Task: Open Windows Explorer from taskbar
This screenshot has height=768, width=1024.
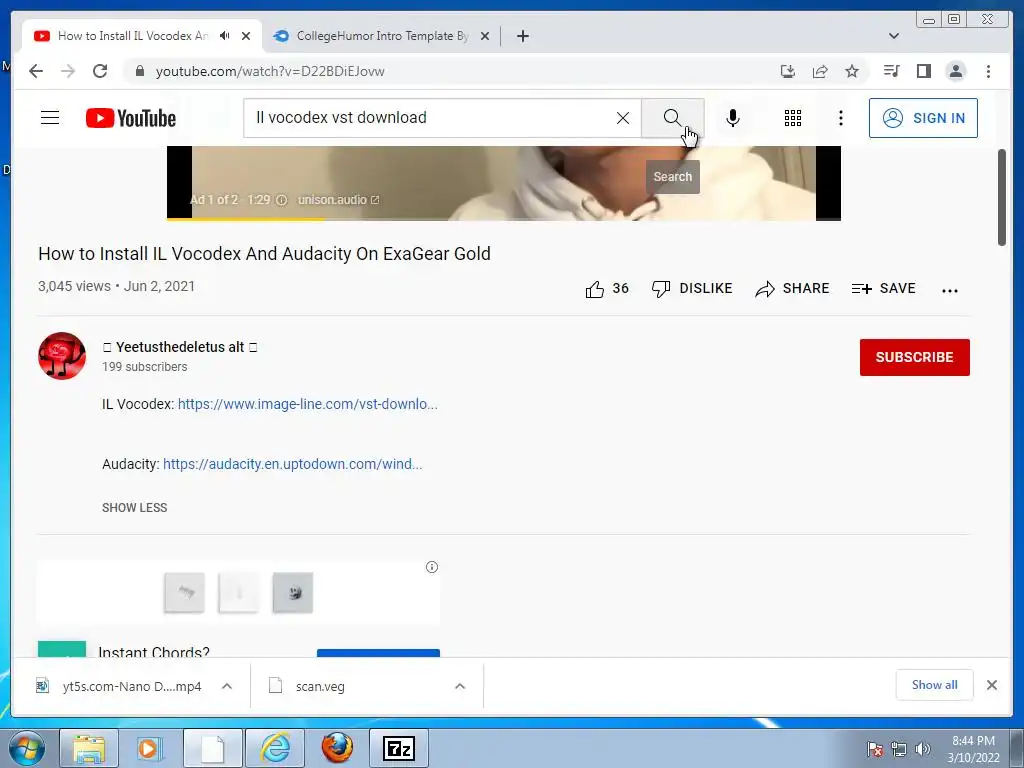Action: (x=89, y=748)
